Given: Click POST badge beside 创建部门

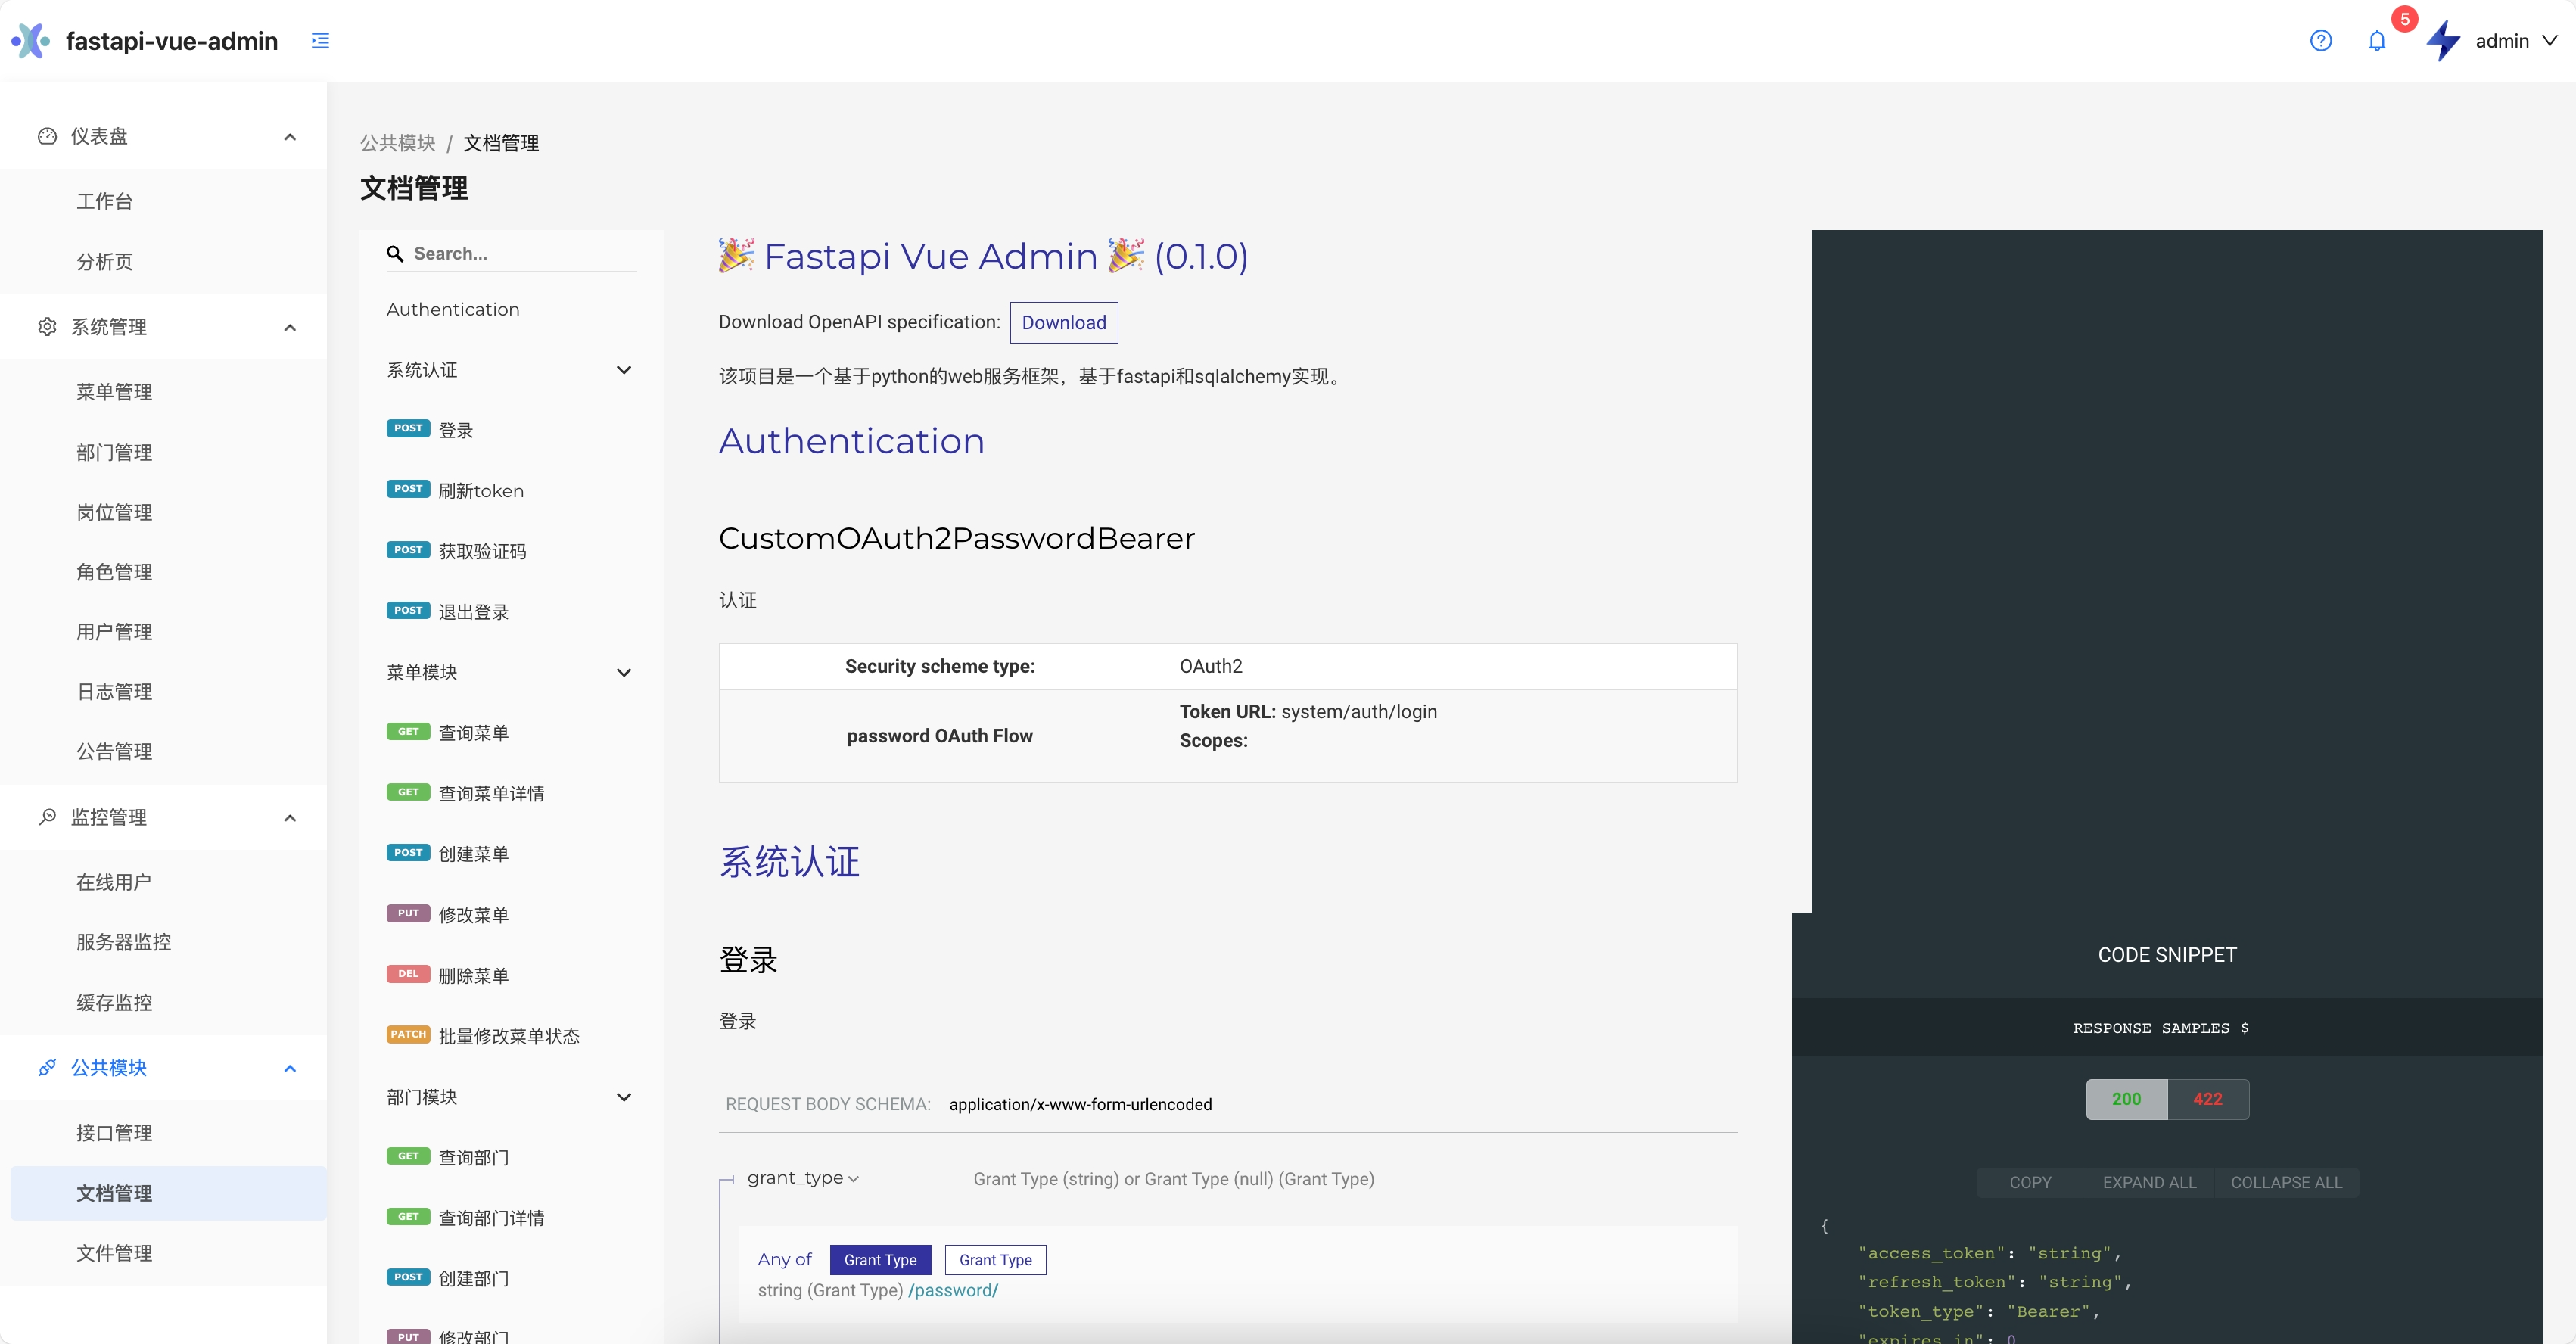Looking at the screenshot, I should 408,1277.
